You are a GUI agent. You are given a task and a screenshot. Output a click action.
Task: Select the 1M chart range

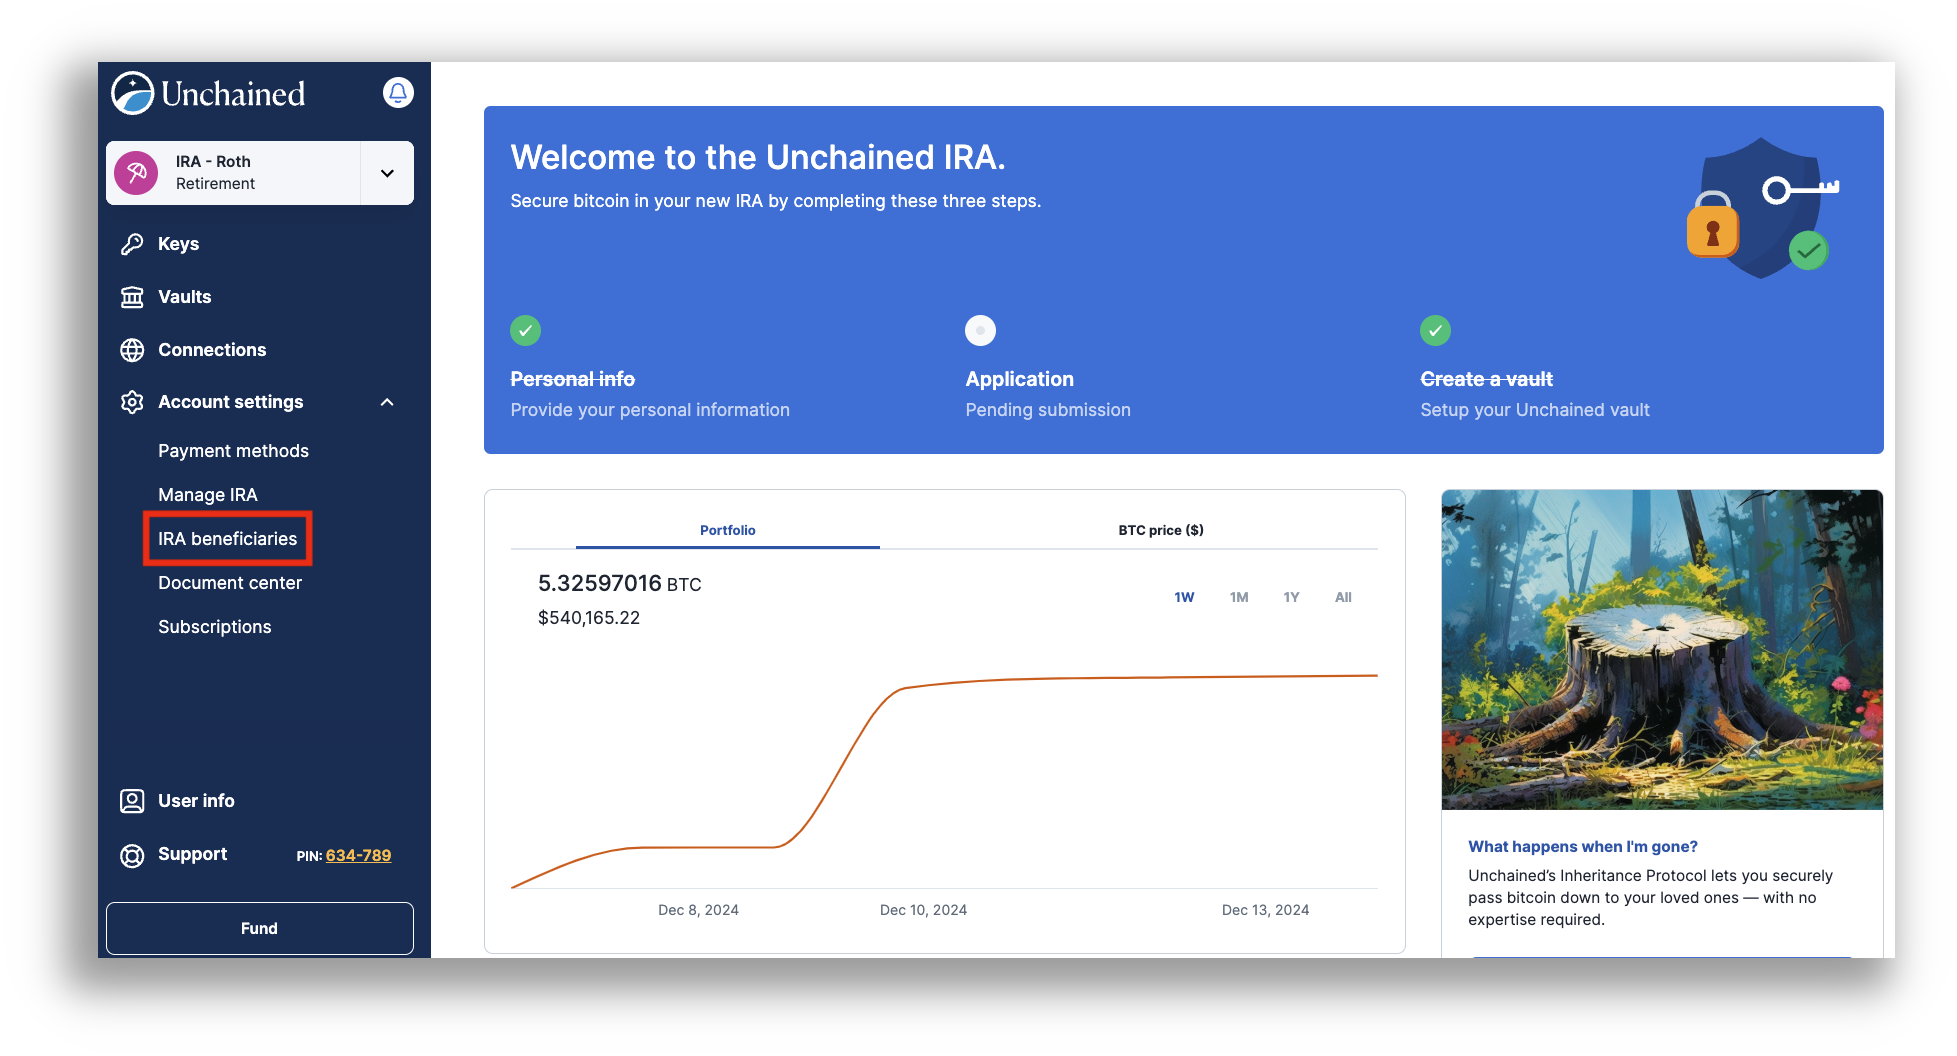pyautogui.click(x=1239, y=597)
